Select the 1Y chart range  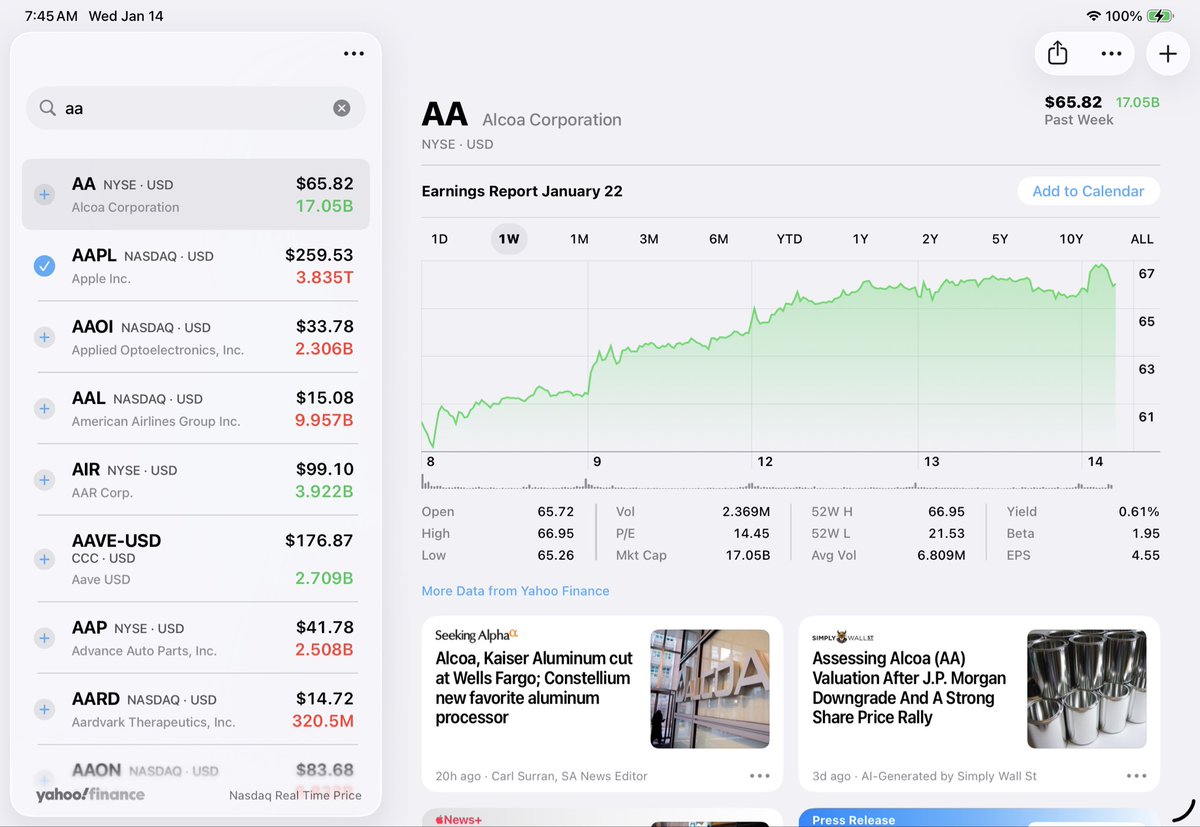pos(860,239)
